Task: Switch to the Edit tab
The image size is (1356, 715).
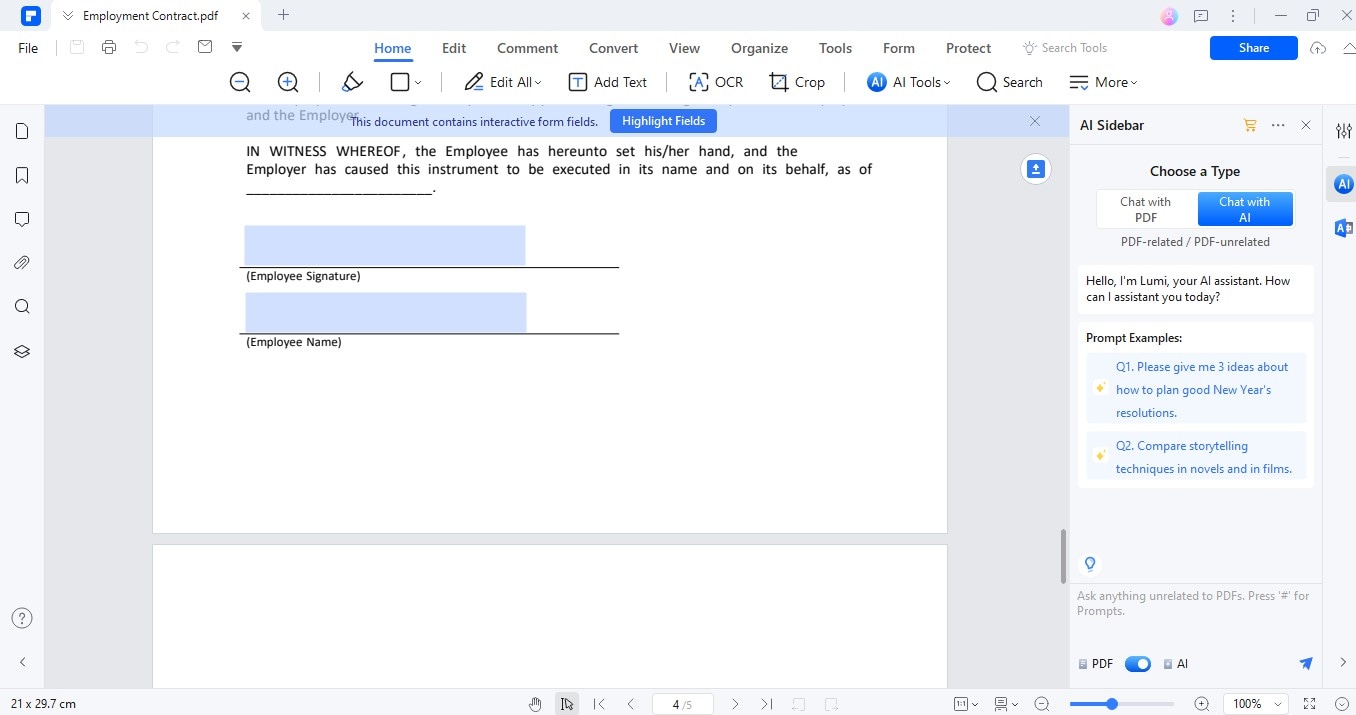Action: click(454, 48)
